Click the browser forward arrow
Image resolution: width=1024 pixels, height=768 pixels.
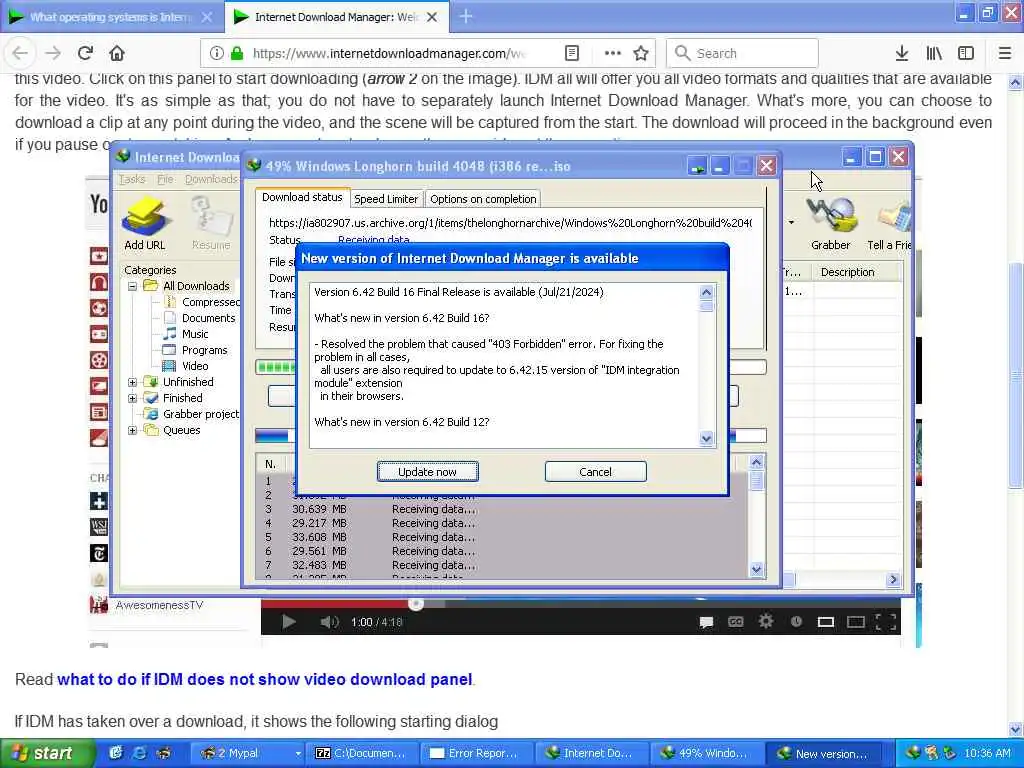53,53
